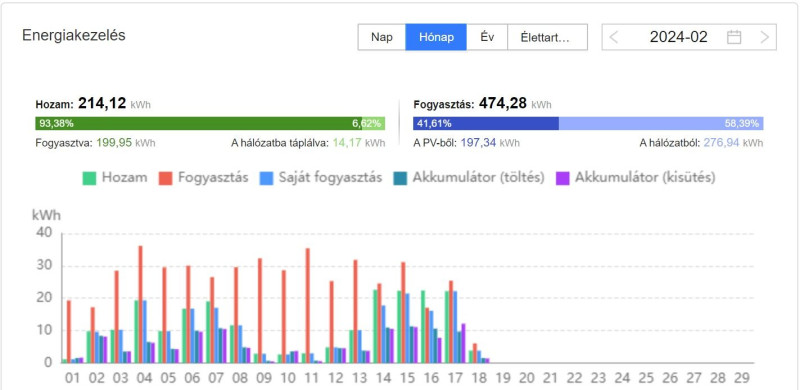Click the Hozam 214,12 kWh value
The image size is (800, 390).
[93, 104]
